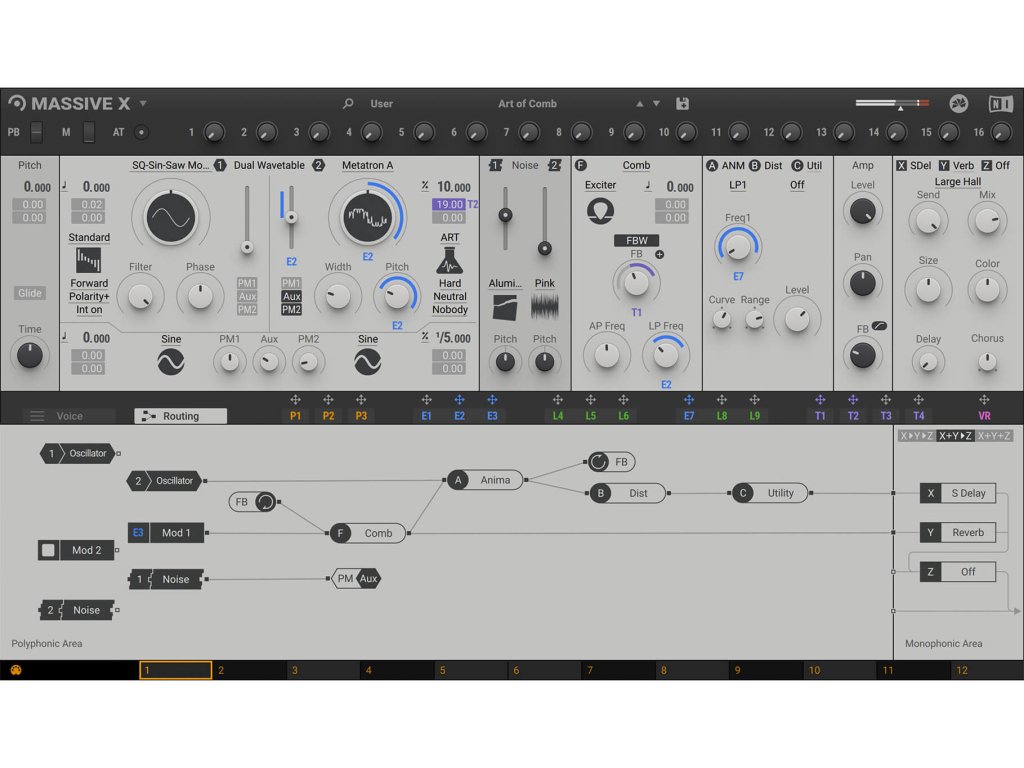Screen dimensions: 1024x768
Task: Toggle the PB switch
Action: pos(37,132)
